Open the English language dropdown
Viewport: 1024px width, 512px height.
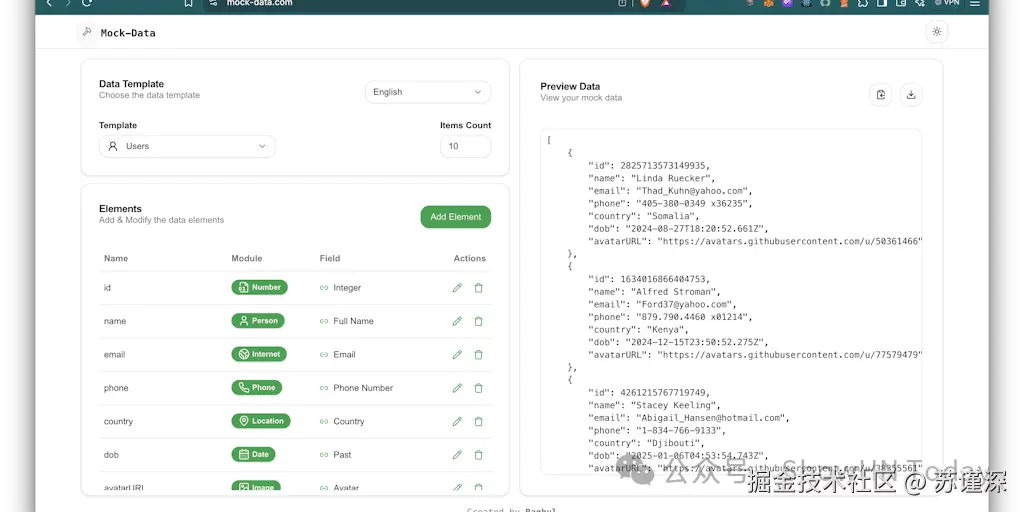pos(428,92)
